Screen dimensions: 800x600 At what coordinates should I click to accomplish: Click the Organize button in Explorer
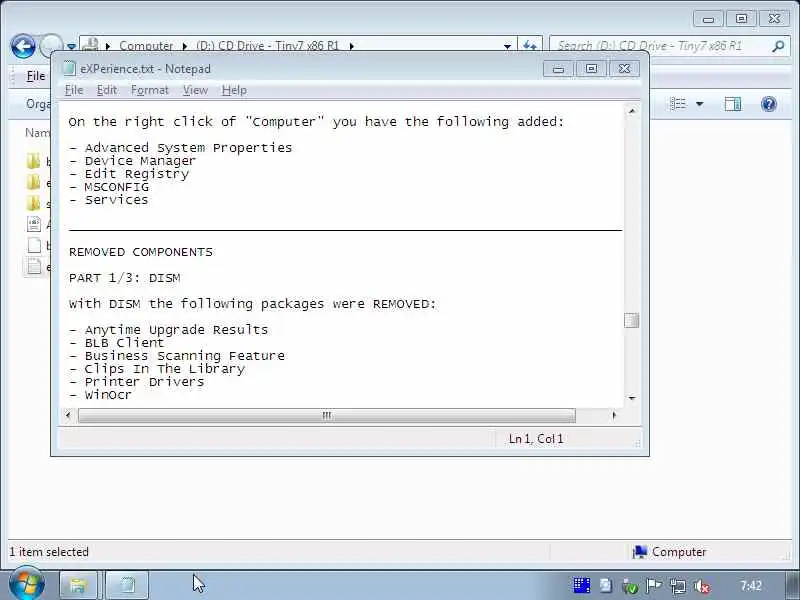coord(38,104)
